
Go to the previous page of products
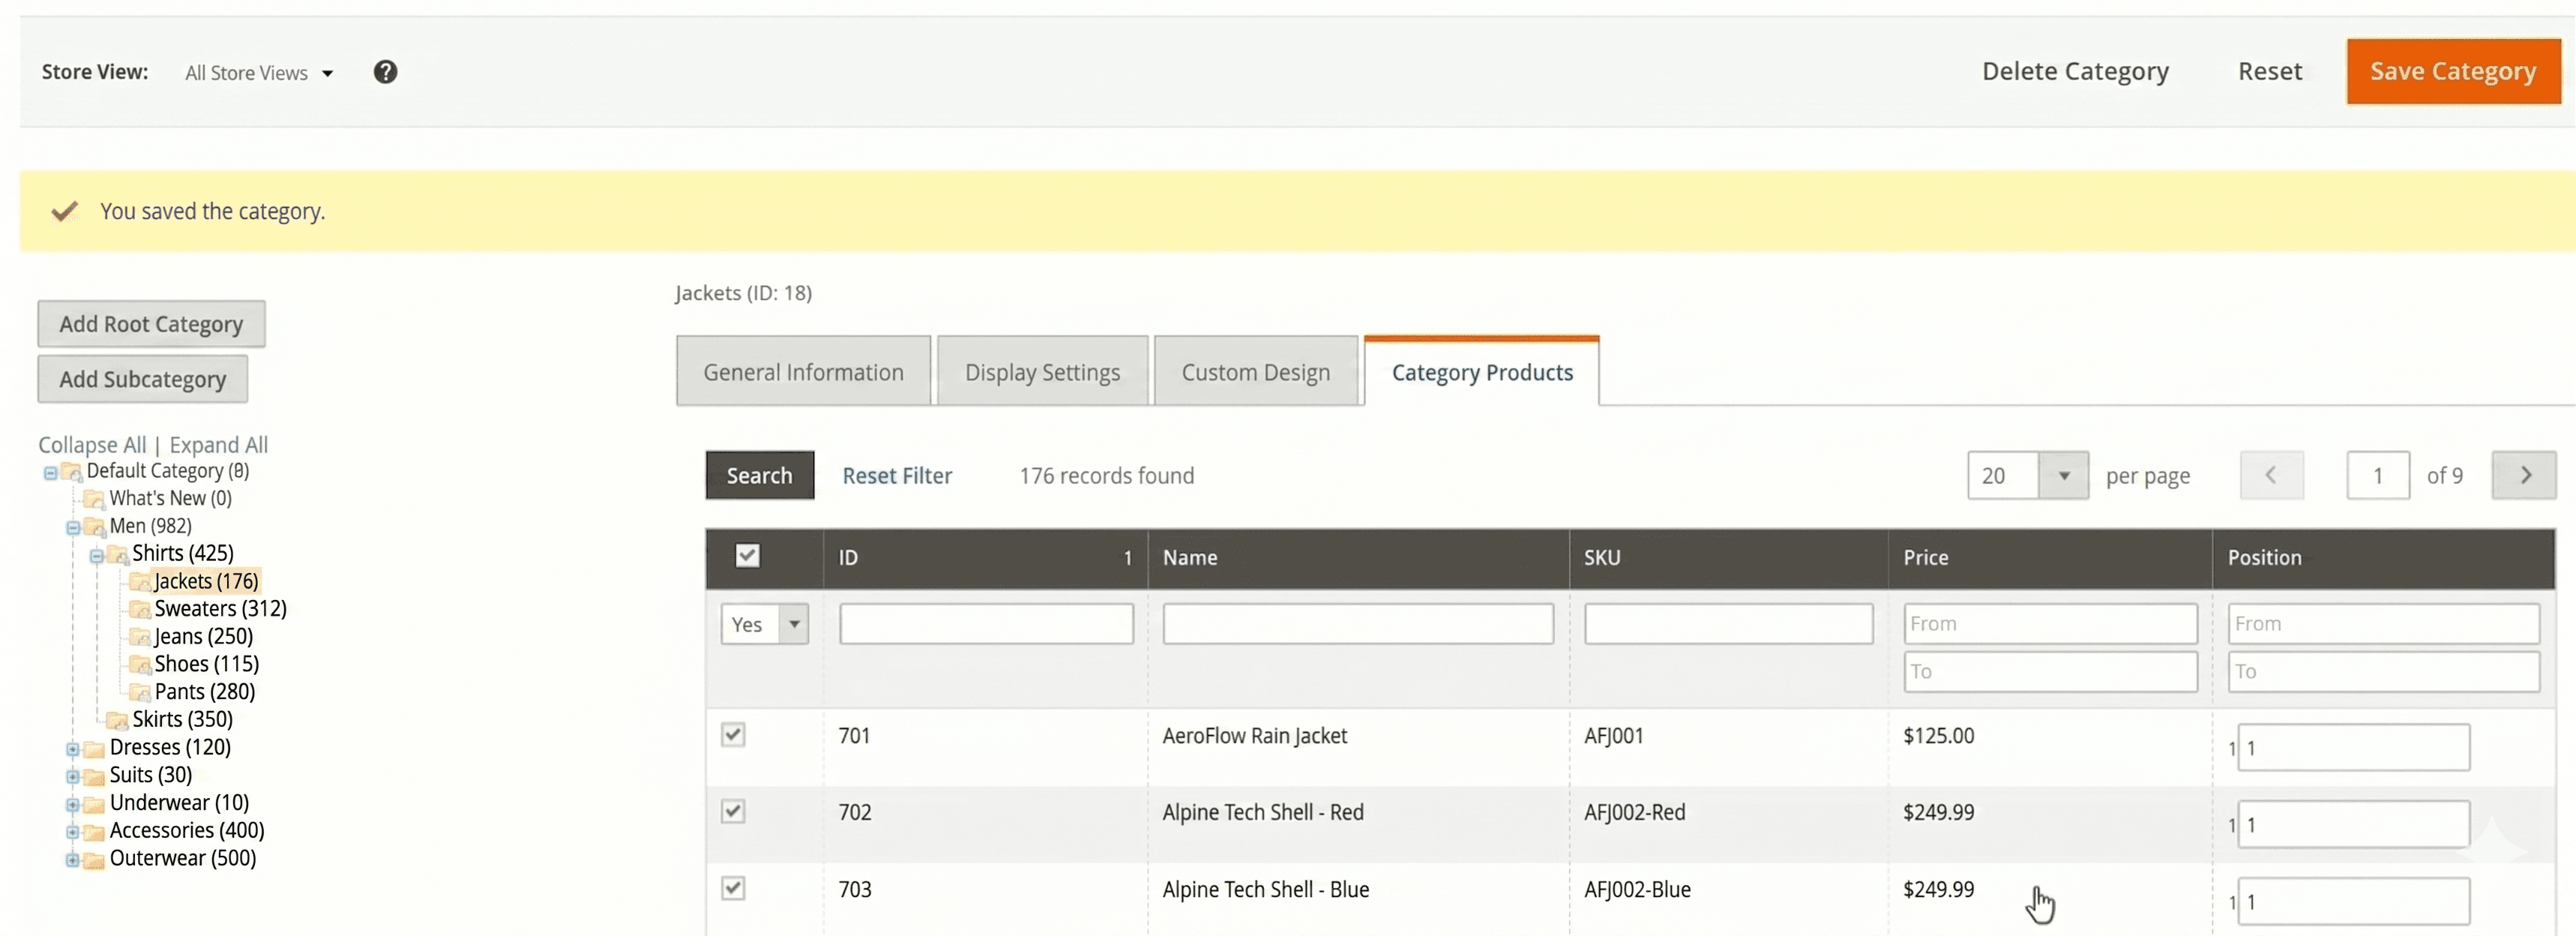[2272, 474]
